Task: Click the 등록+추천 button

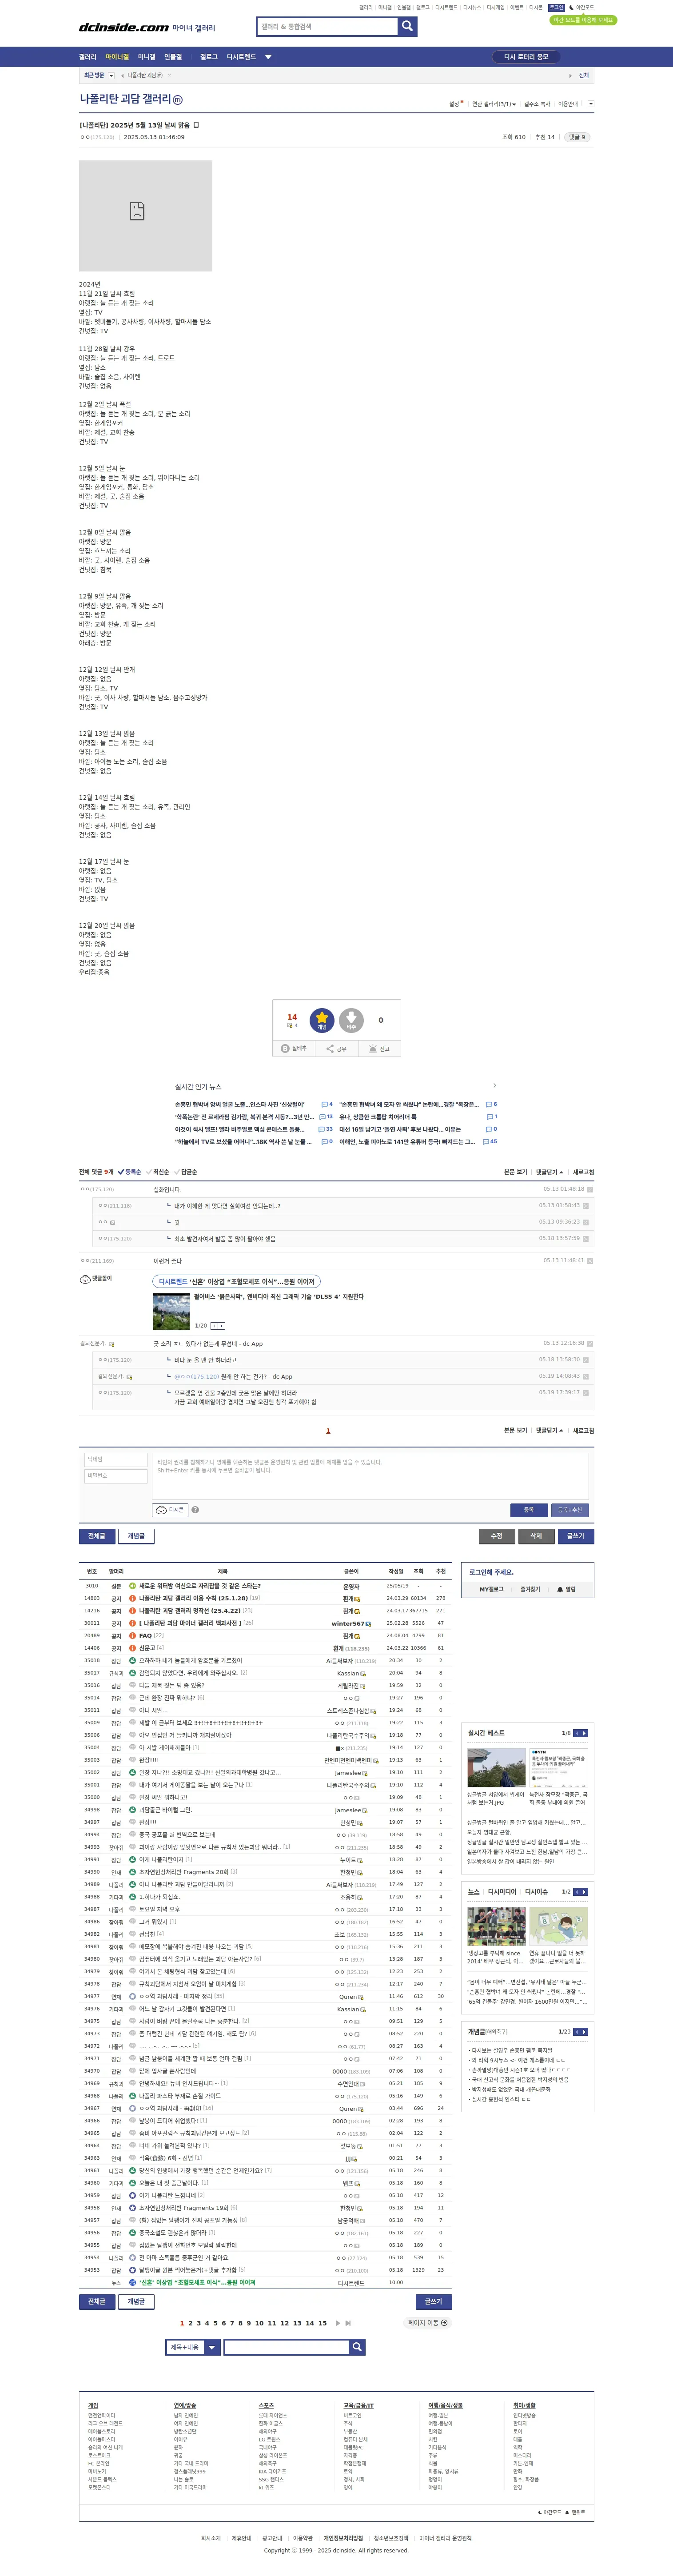Action: tap(570, 1510)
